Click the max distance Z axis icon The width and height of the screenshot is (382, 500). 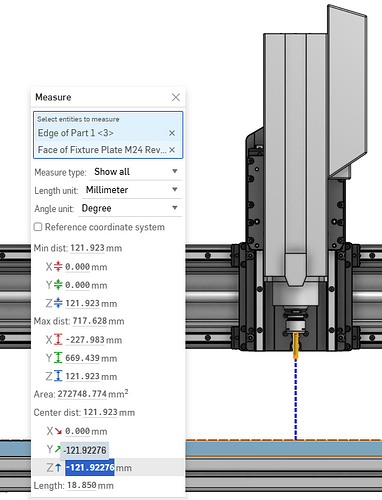click(x=58, y=376)
